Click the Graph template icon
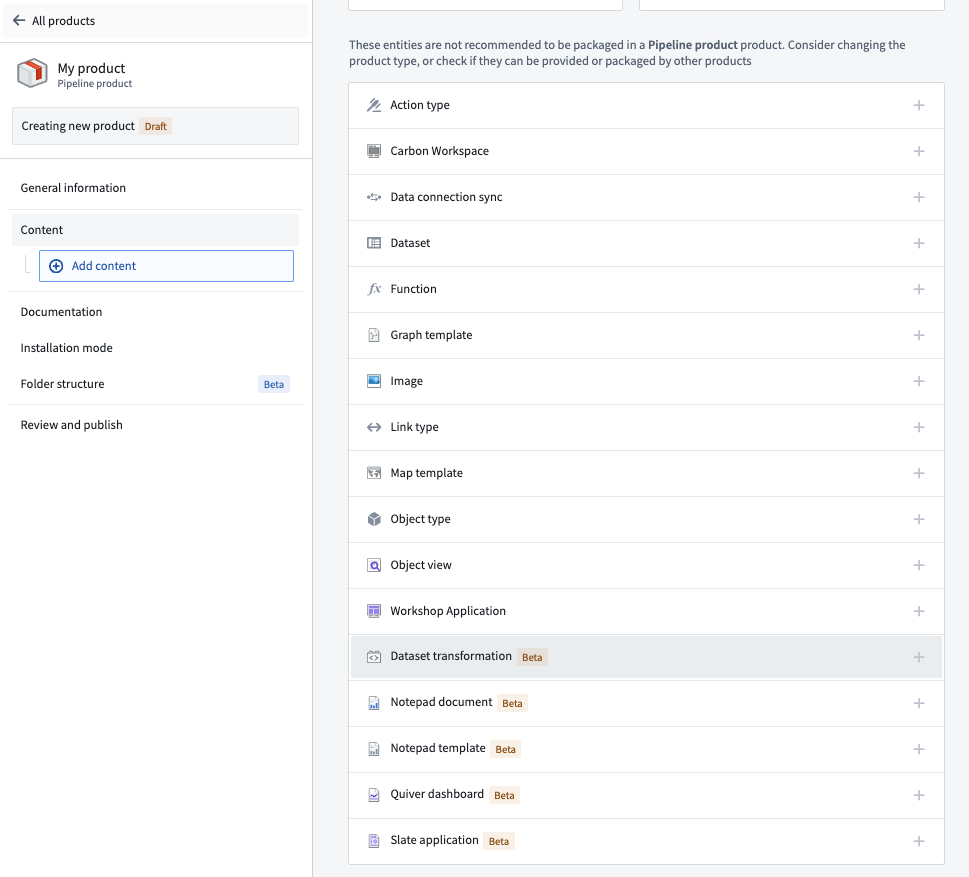Image resolution: width=969 pixels, height=877 pixels. tap(374, 335)
